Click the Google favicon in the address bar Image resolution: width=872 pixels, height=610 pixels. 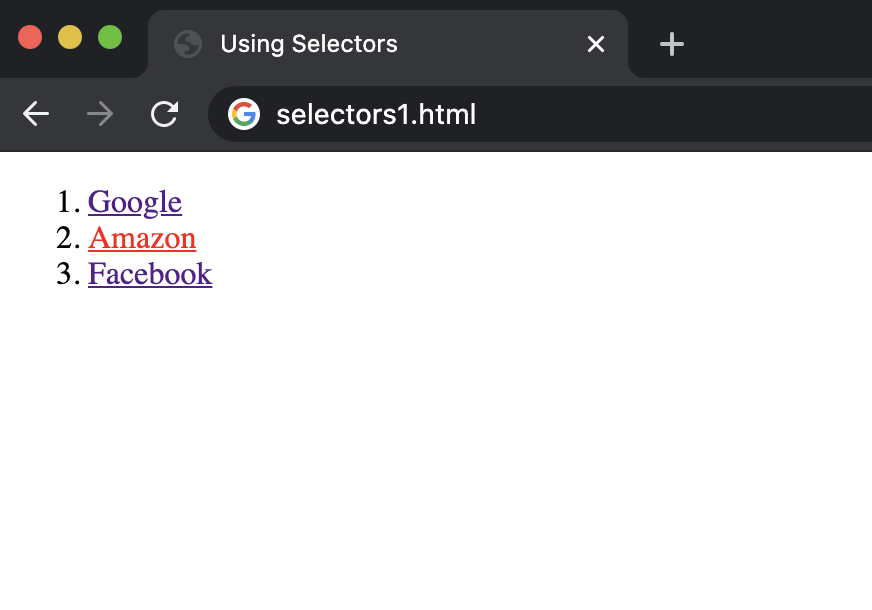(x=245, y=114)
